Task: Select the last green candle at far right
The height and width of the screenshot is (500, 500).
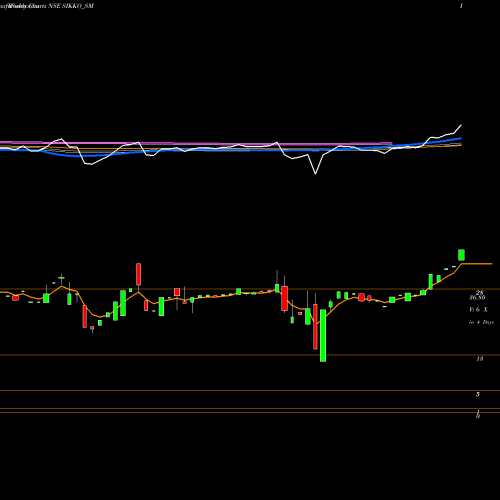Action: click(462, 255)
